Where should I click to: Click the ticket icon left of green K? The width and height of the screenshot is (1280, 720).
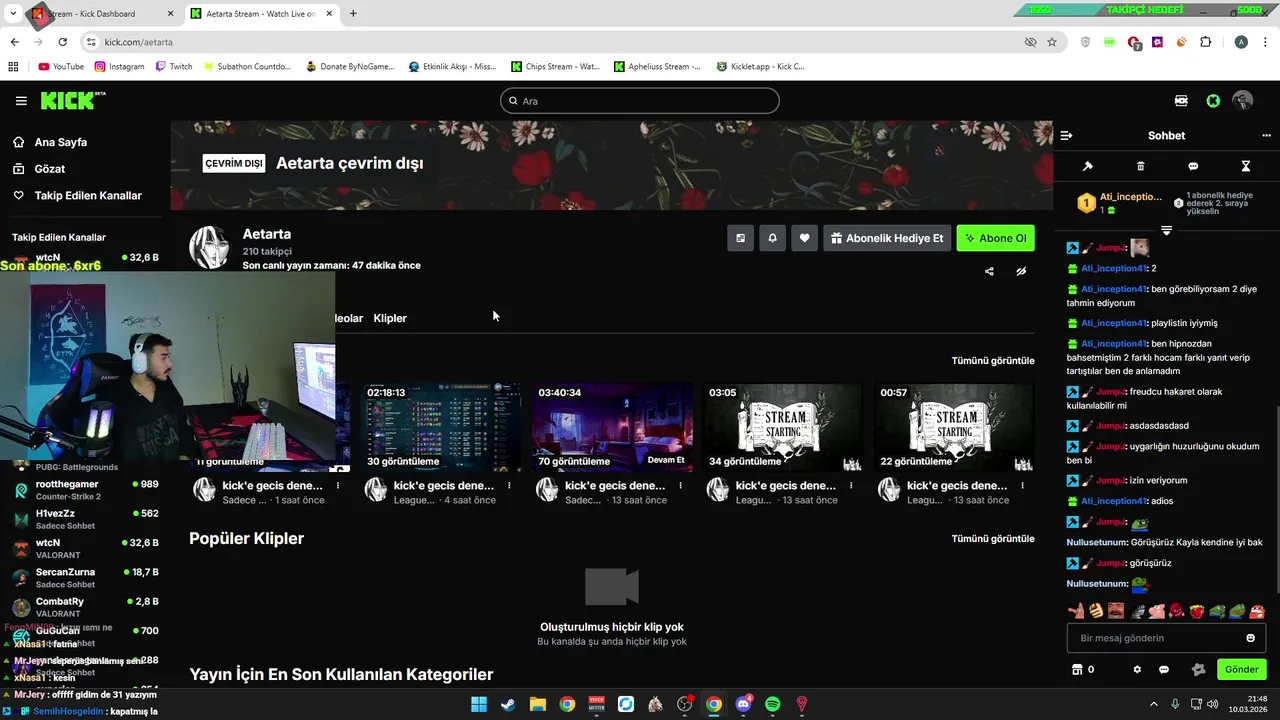[1182, 101]
